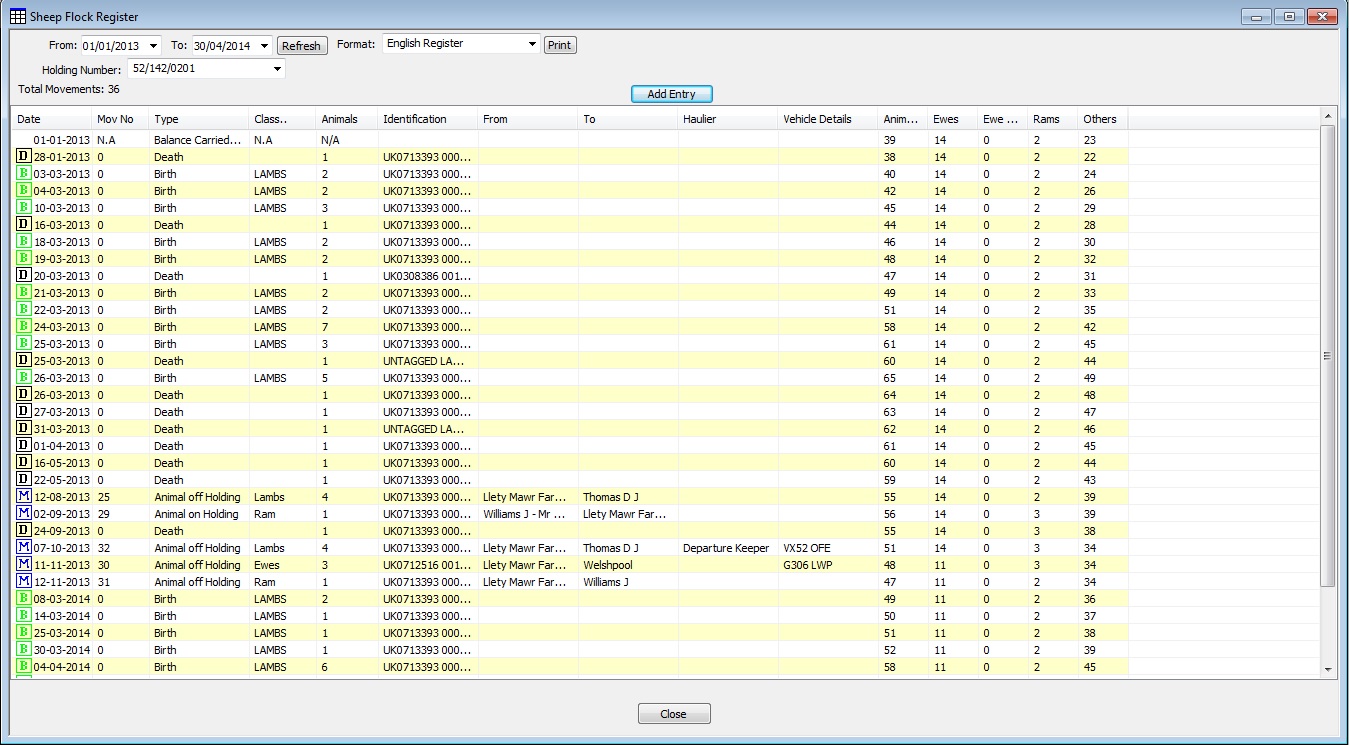Sort by the Date column header
Image resolution: width=1349 pixels, height=745 pixels.
tap(52, 119)
